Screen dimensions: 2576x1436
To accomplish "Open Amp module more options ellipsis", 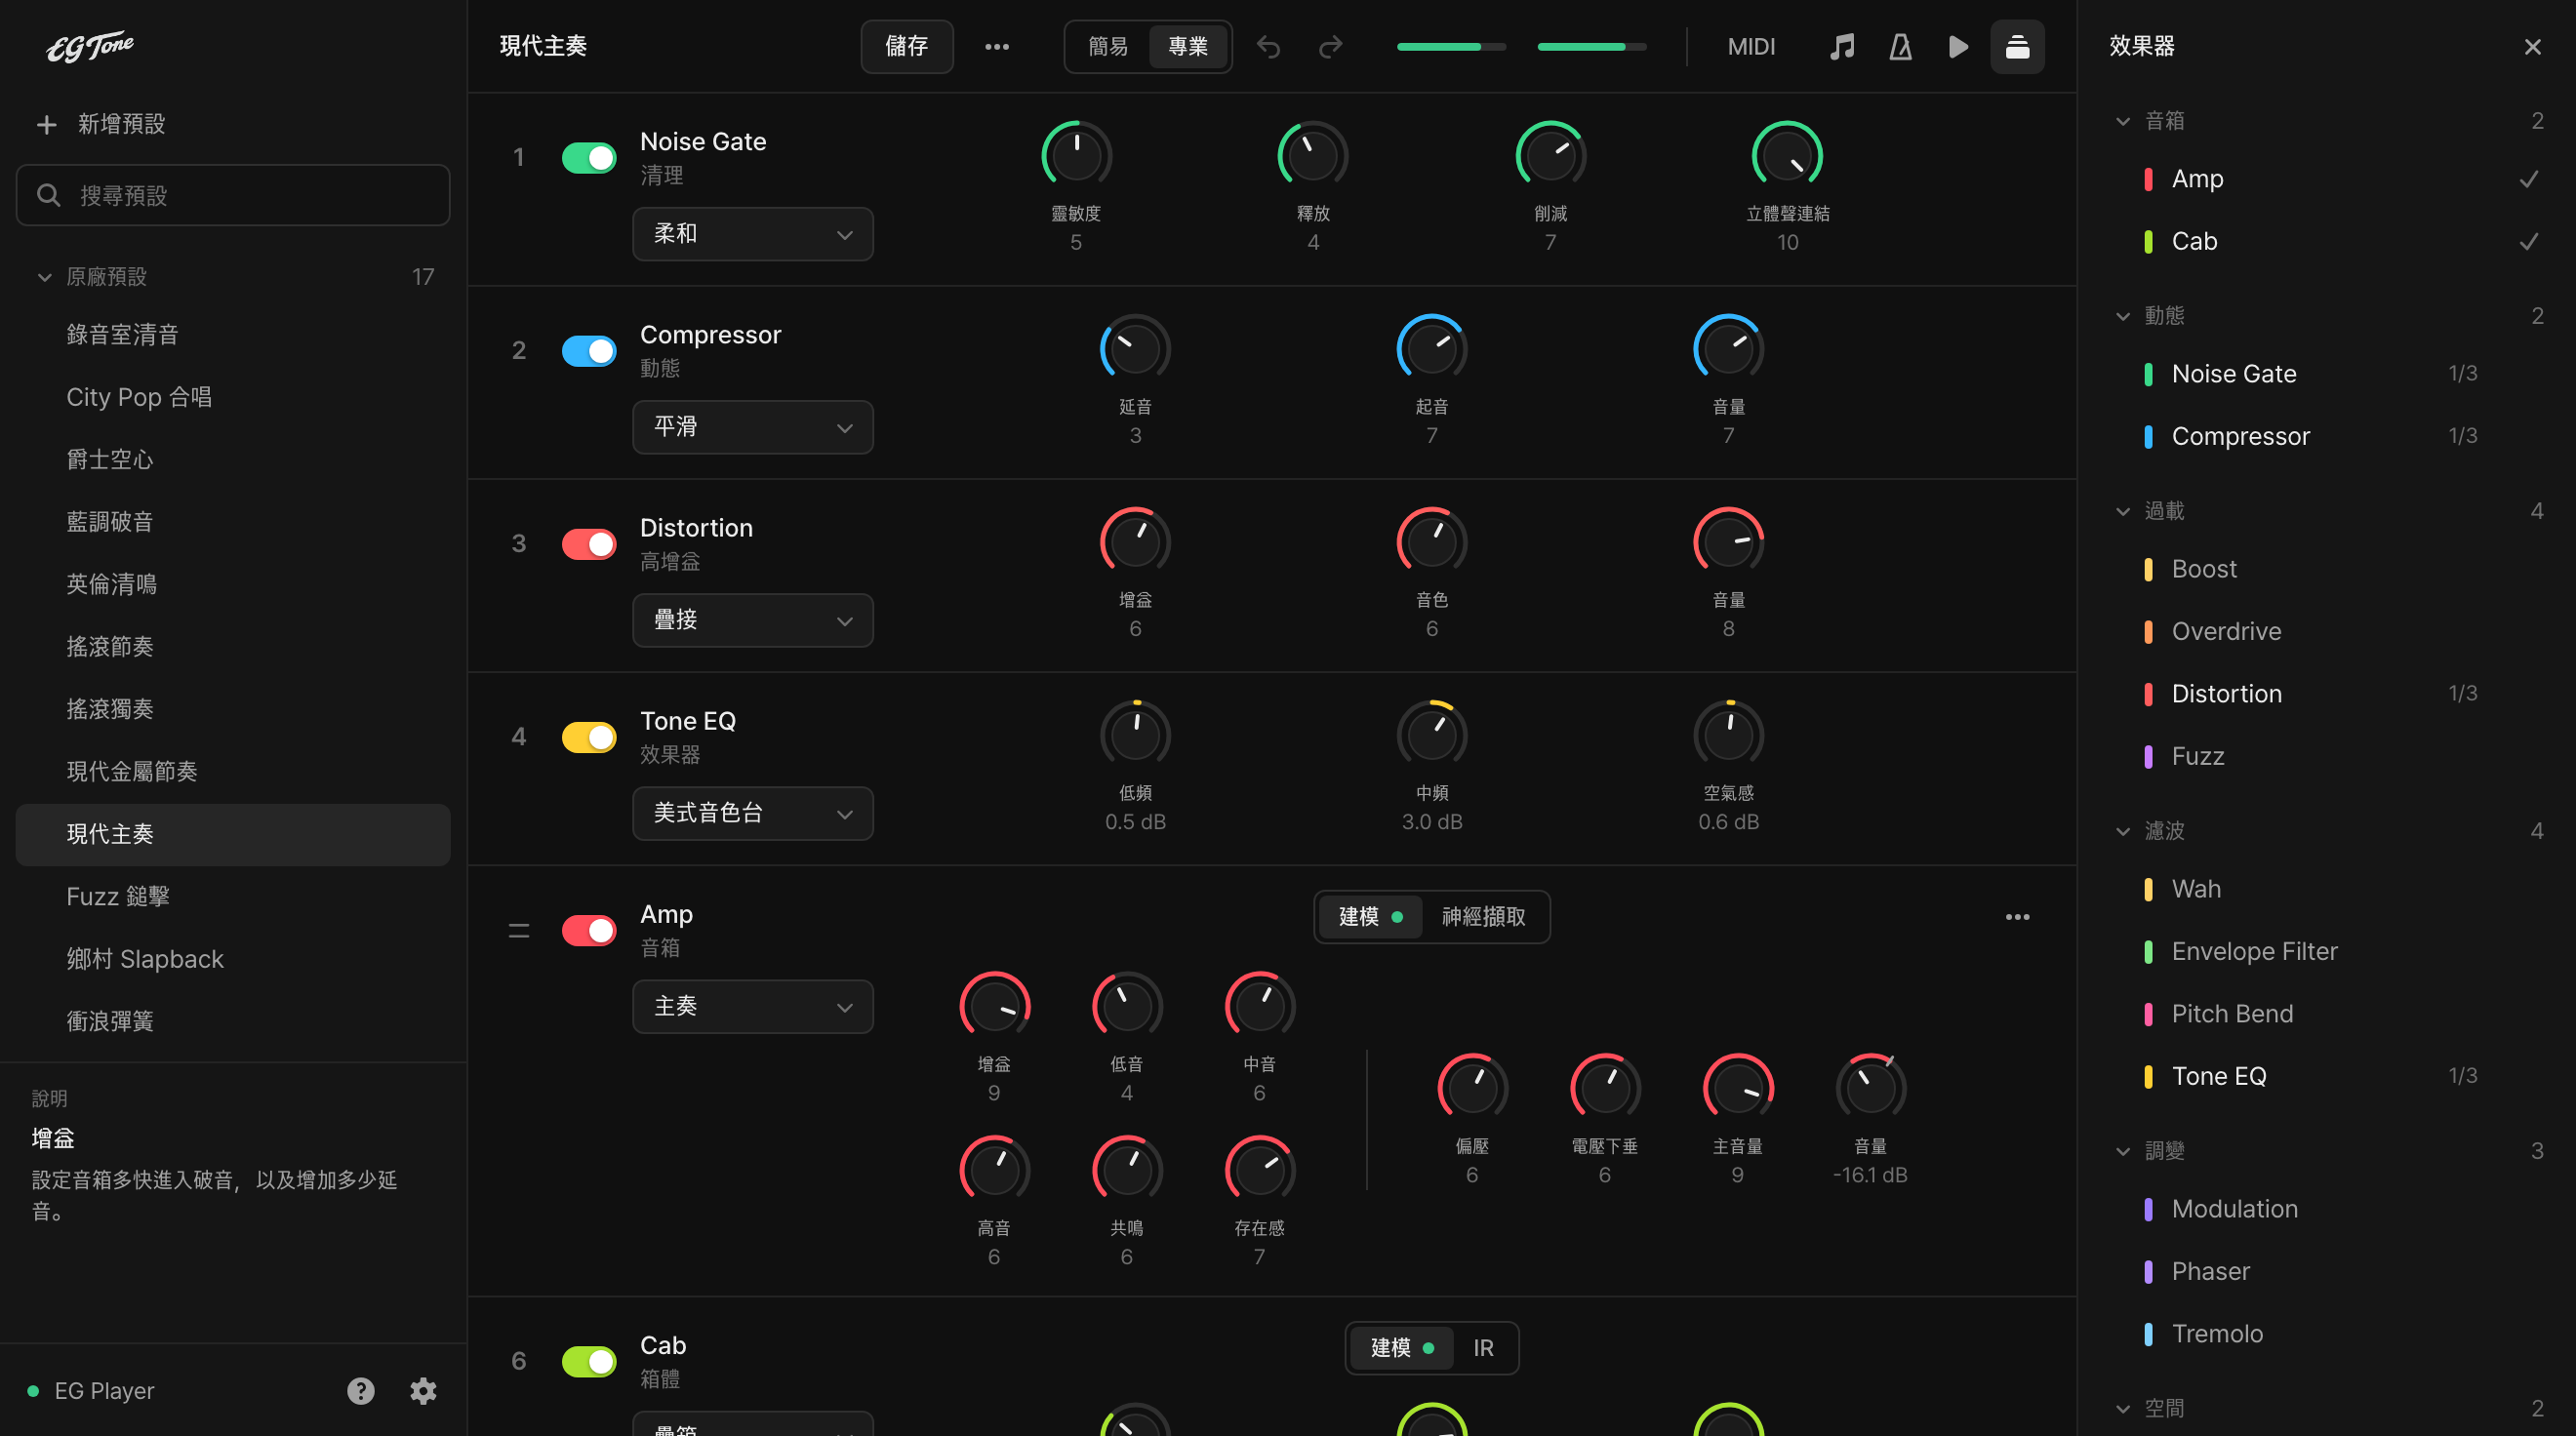I will pyautogui.click(x=2017, y=917).
